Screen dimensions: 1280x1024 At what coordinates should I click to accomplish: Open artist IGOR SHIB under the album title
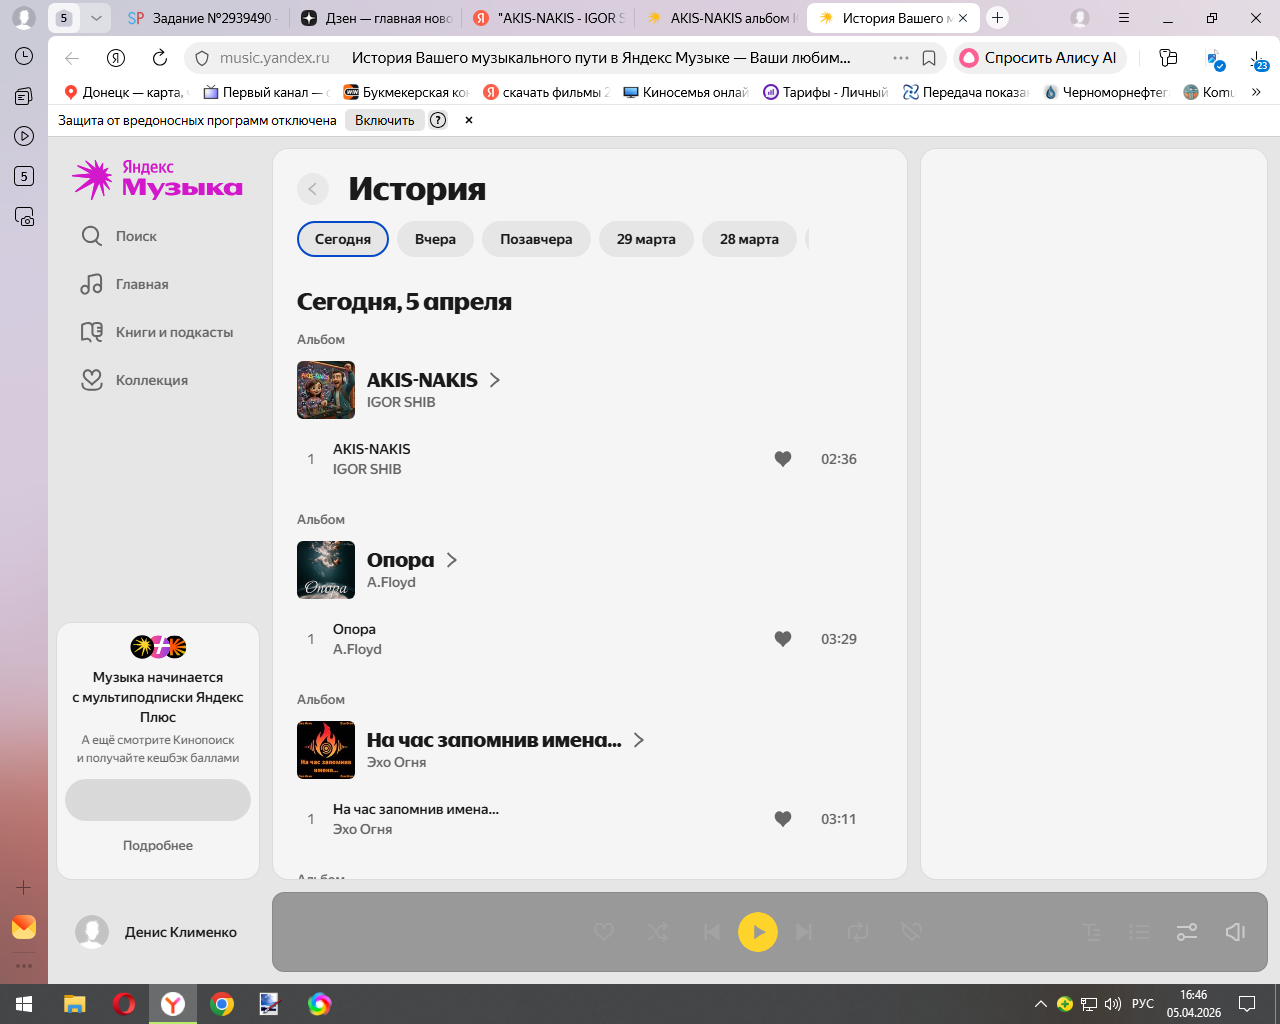coord(401,402)
